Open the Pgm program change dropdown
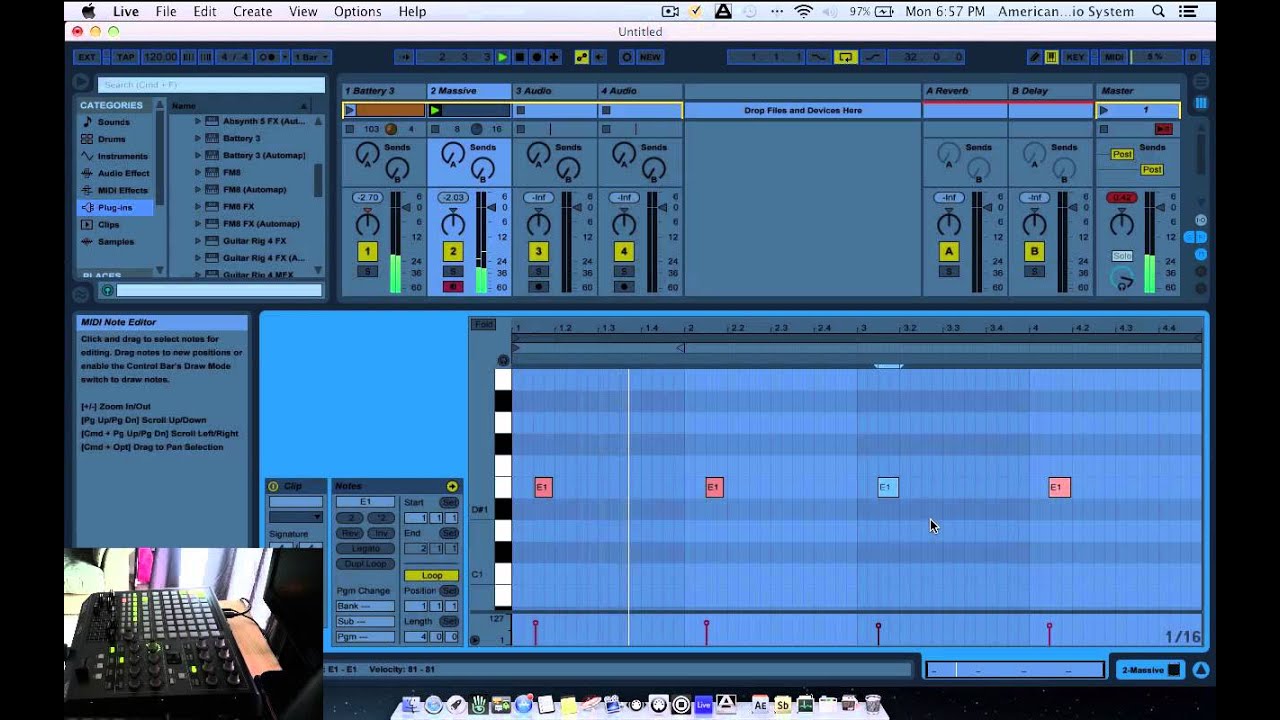1280x720 pixels. [365, 636]
